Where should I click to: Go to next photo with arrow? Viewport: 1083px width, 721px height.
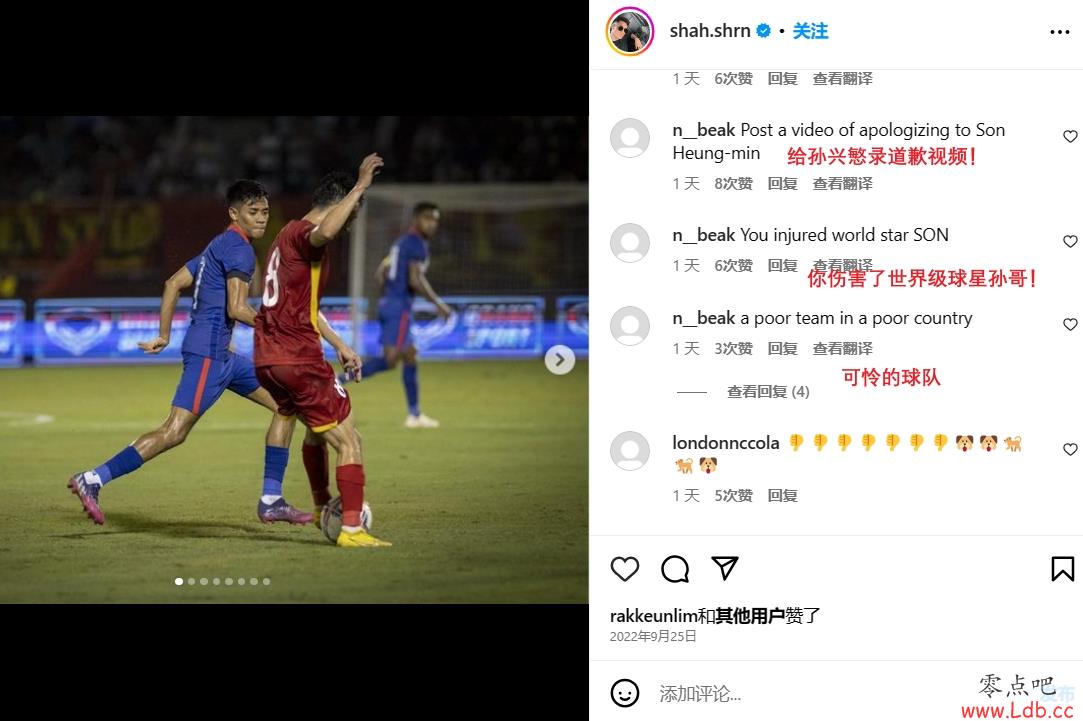coord(559,360)
